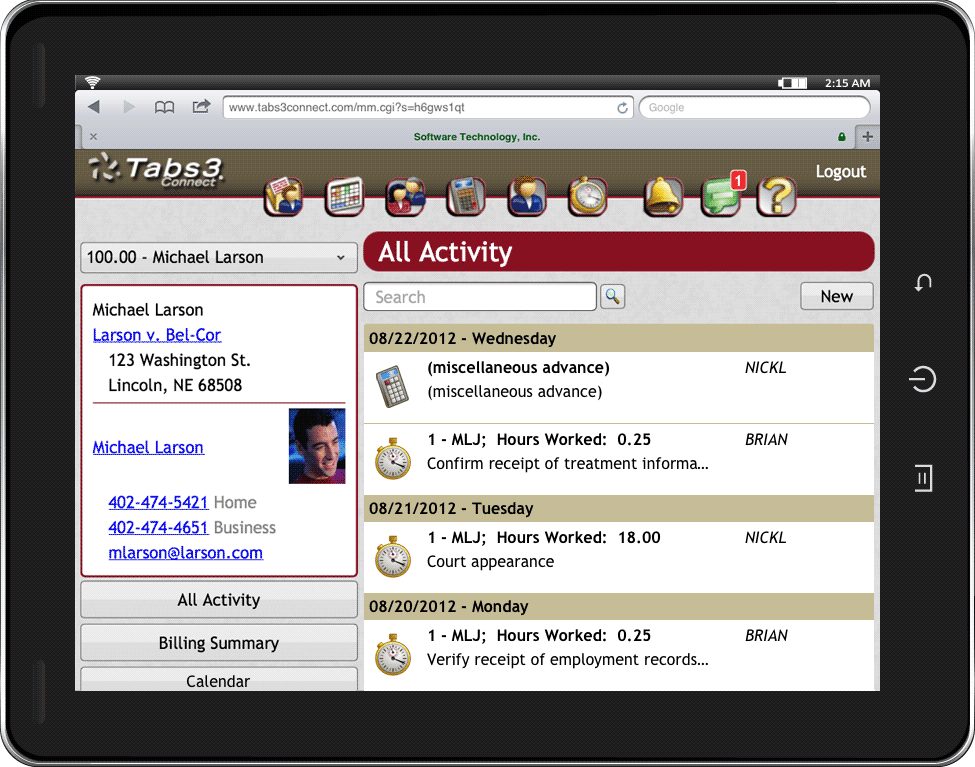Viewport: 975px width, 767px height.
Task: Focus the activity Search field
Action: pos(480,297)
